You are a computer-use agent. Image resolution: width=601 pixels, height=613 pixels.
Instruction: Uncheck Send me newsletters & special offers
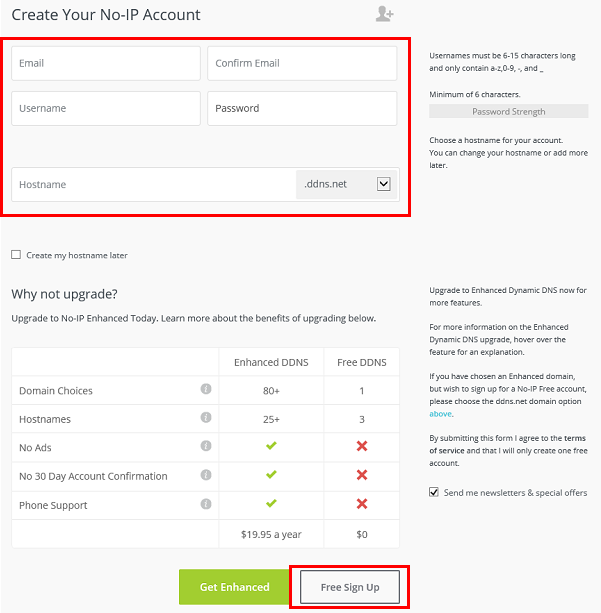tap(434, 492)
